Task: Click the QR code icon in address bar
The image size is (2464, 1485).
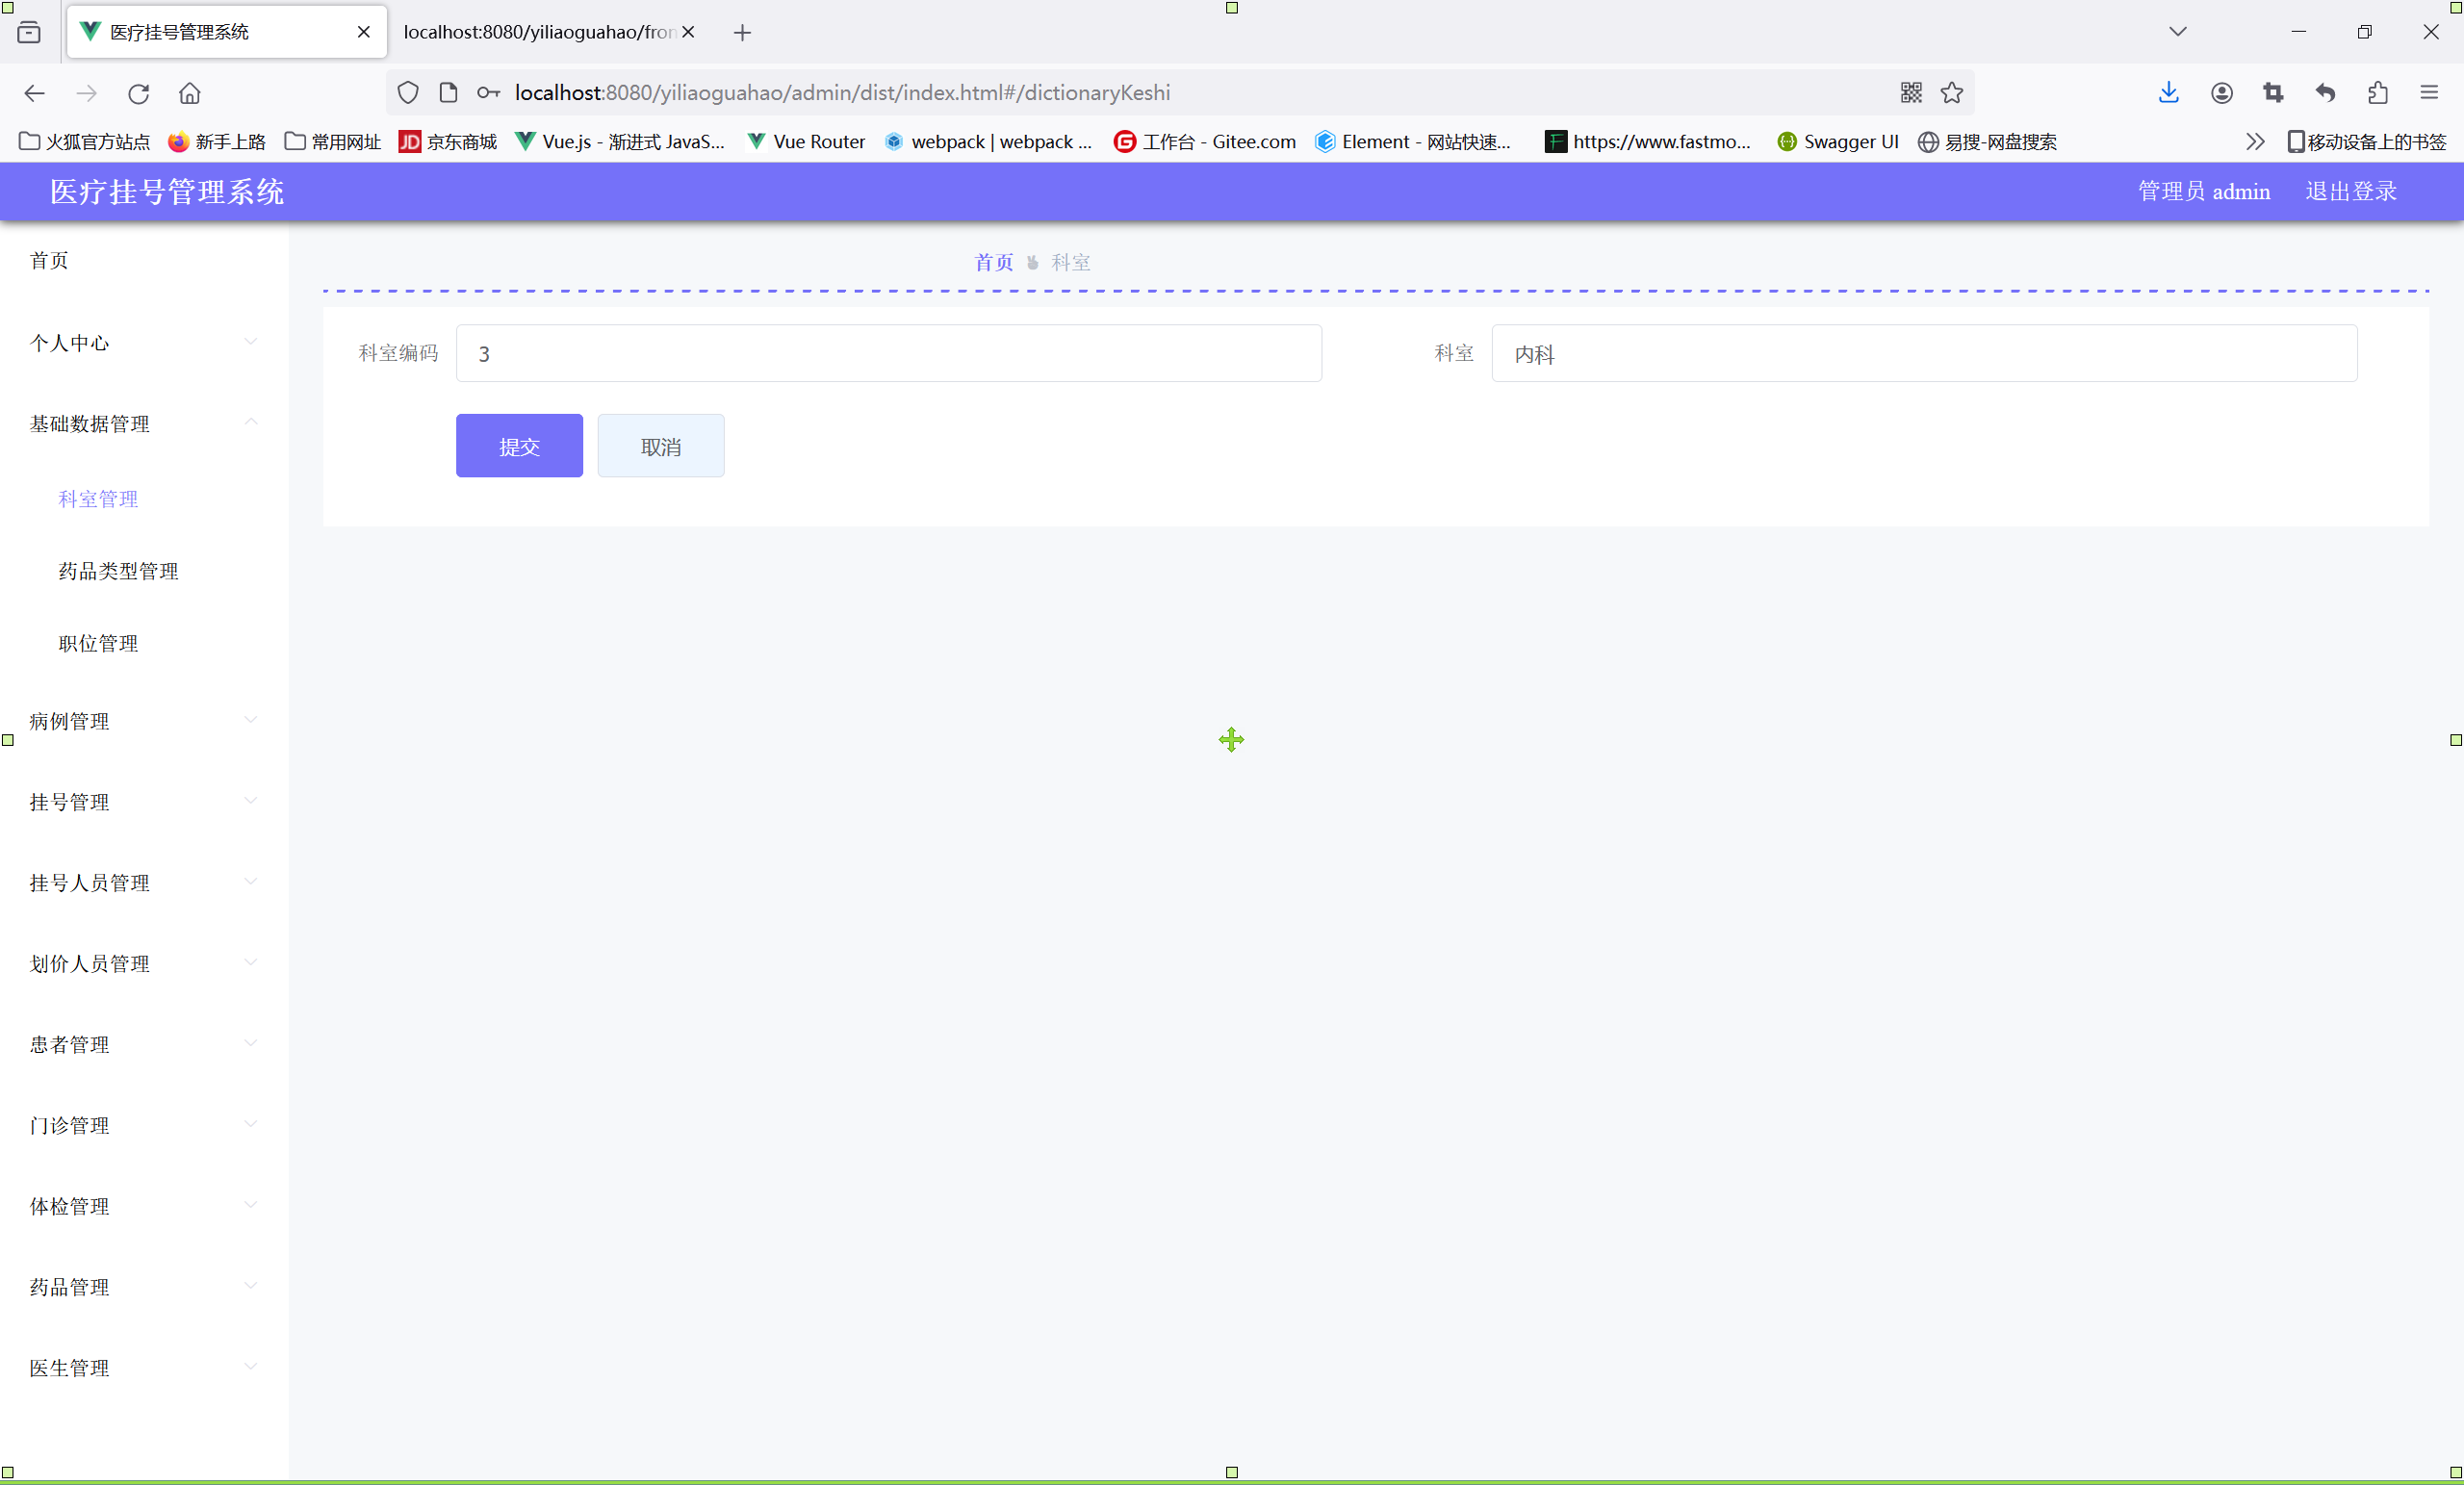Action: pyautogui.click(x=1910, y=93)
